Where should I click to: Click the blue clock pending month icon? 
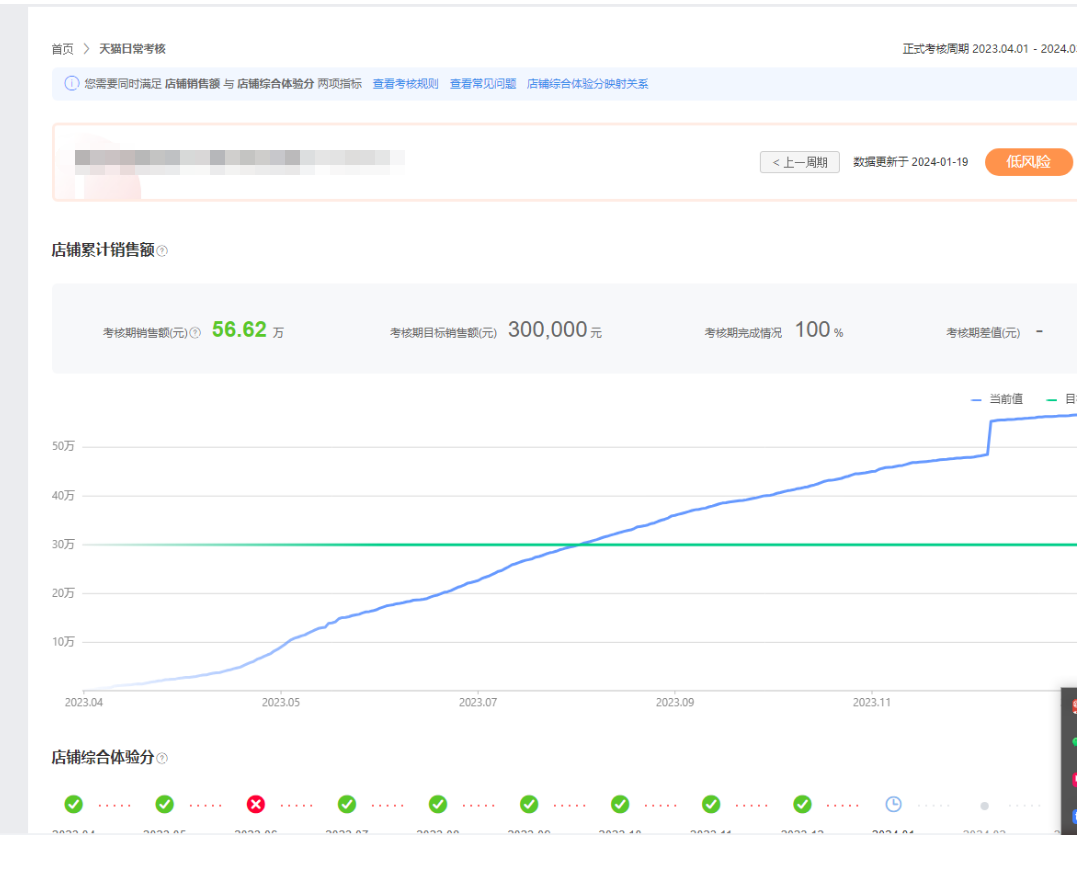point(893,804)
